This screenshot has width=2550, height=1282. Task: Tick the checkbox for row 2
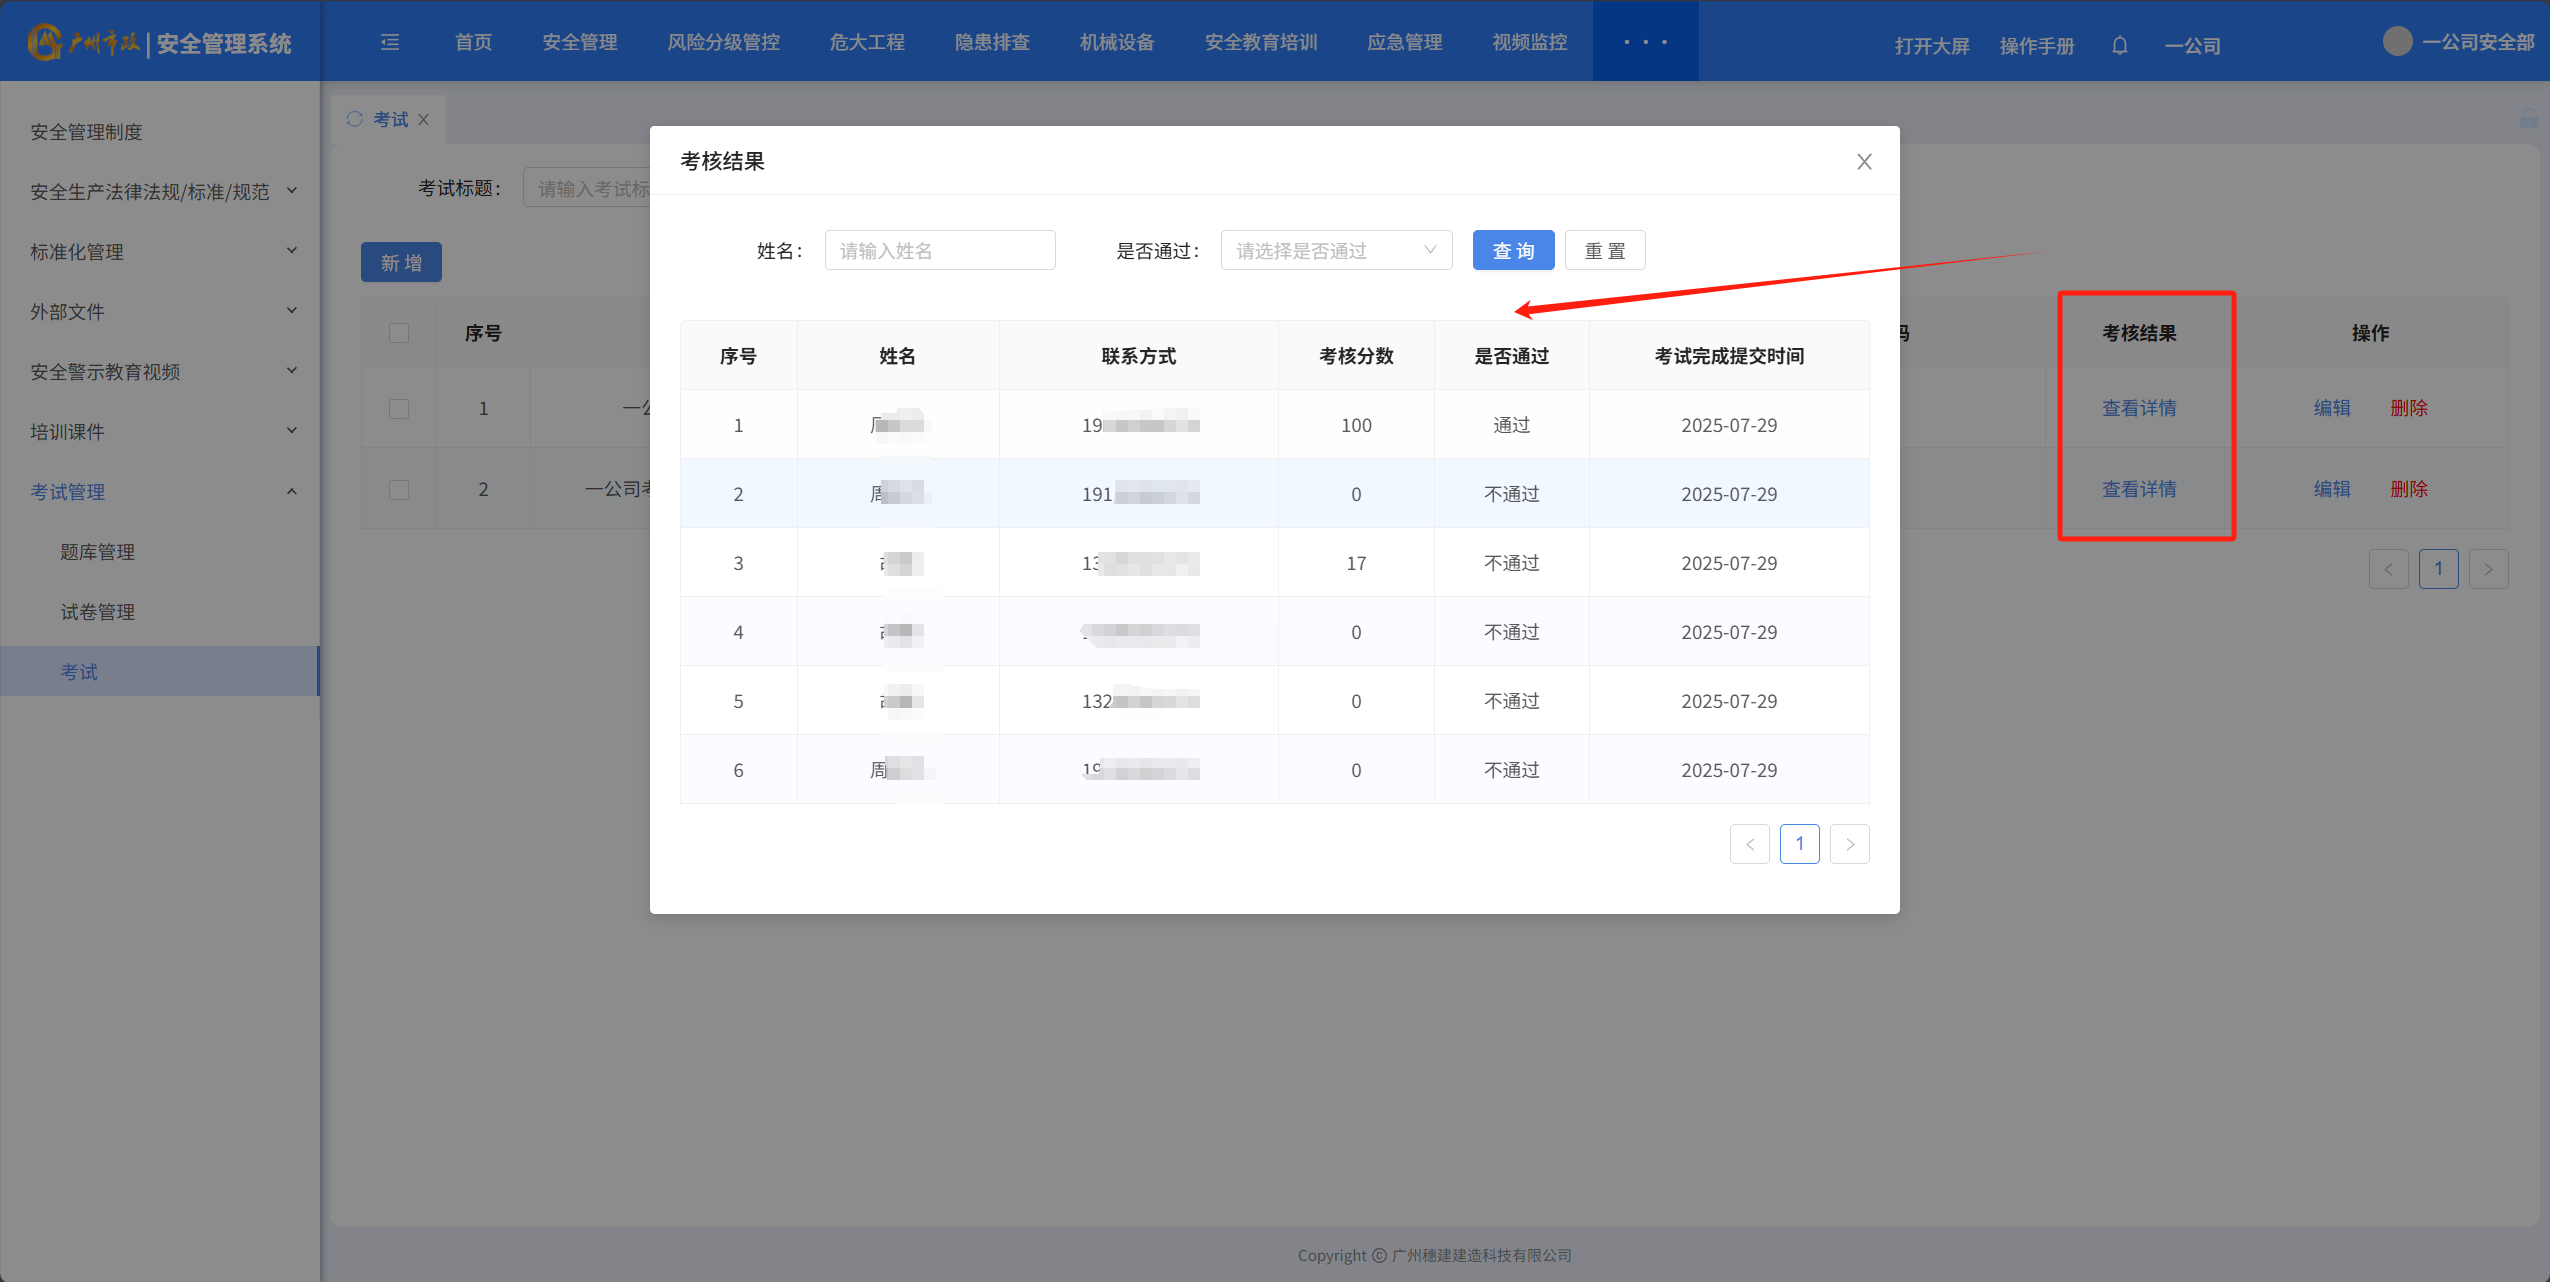coord(399,489)
